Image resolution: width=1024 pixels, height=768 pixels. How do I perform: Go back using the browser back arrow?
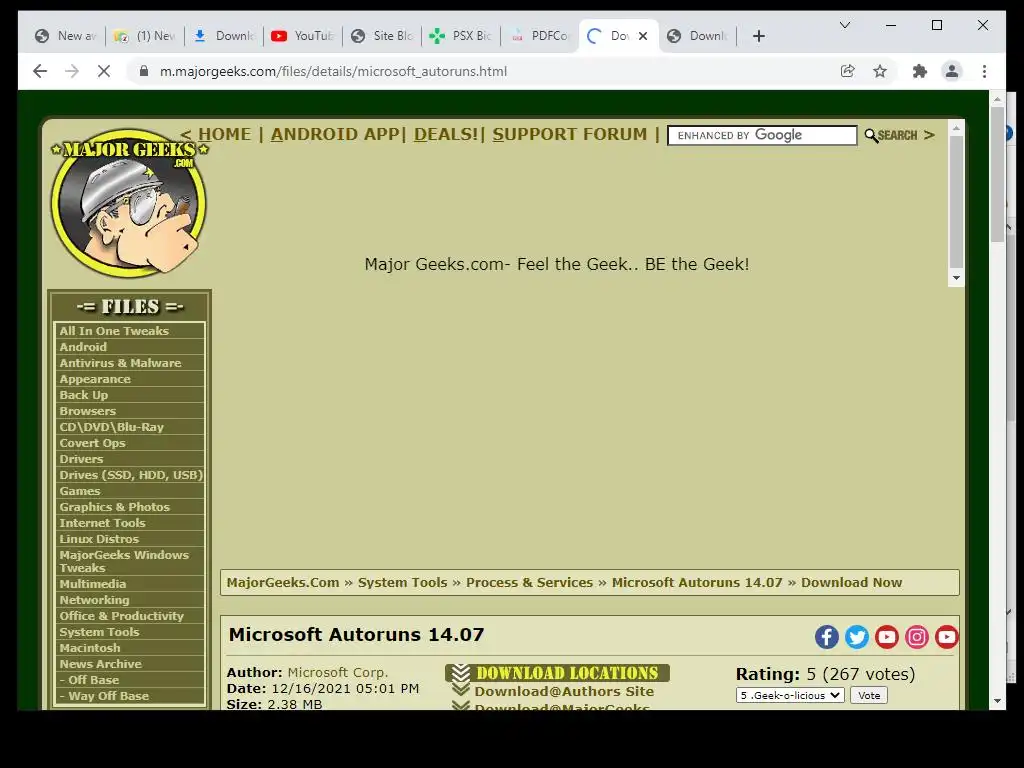40,71
